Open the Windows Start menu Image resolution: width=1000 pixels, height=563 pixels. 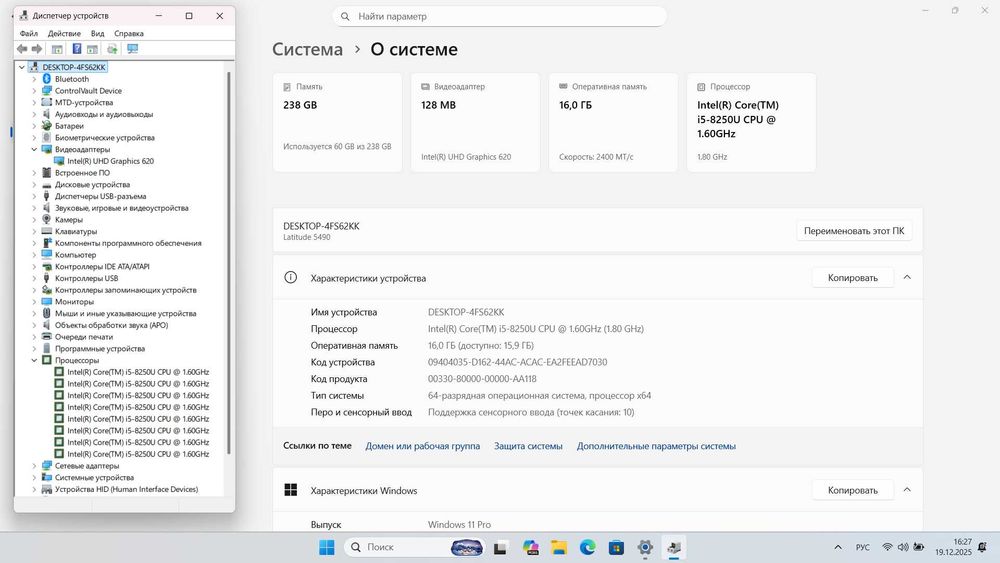(x=327, y=547)
